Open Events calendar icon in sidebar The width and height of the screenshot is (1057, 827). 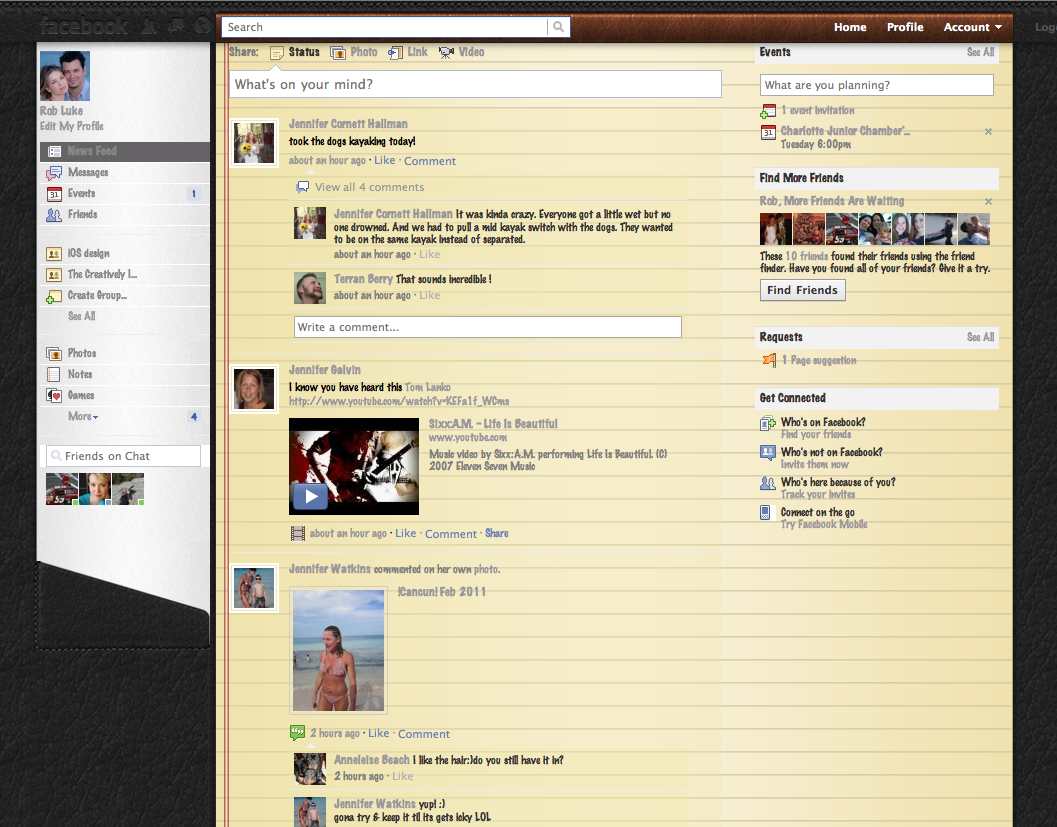click(54, 195)
